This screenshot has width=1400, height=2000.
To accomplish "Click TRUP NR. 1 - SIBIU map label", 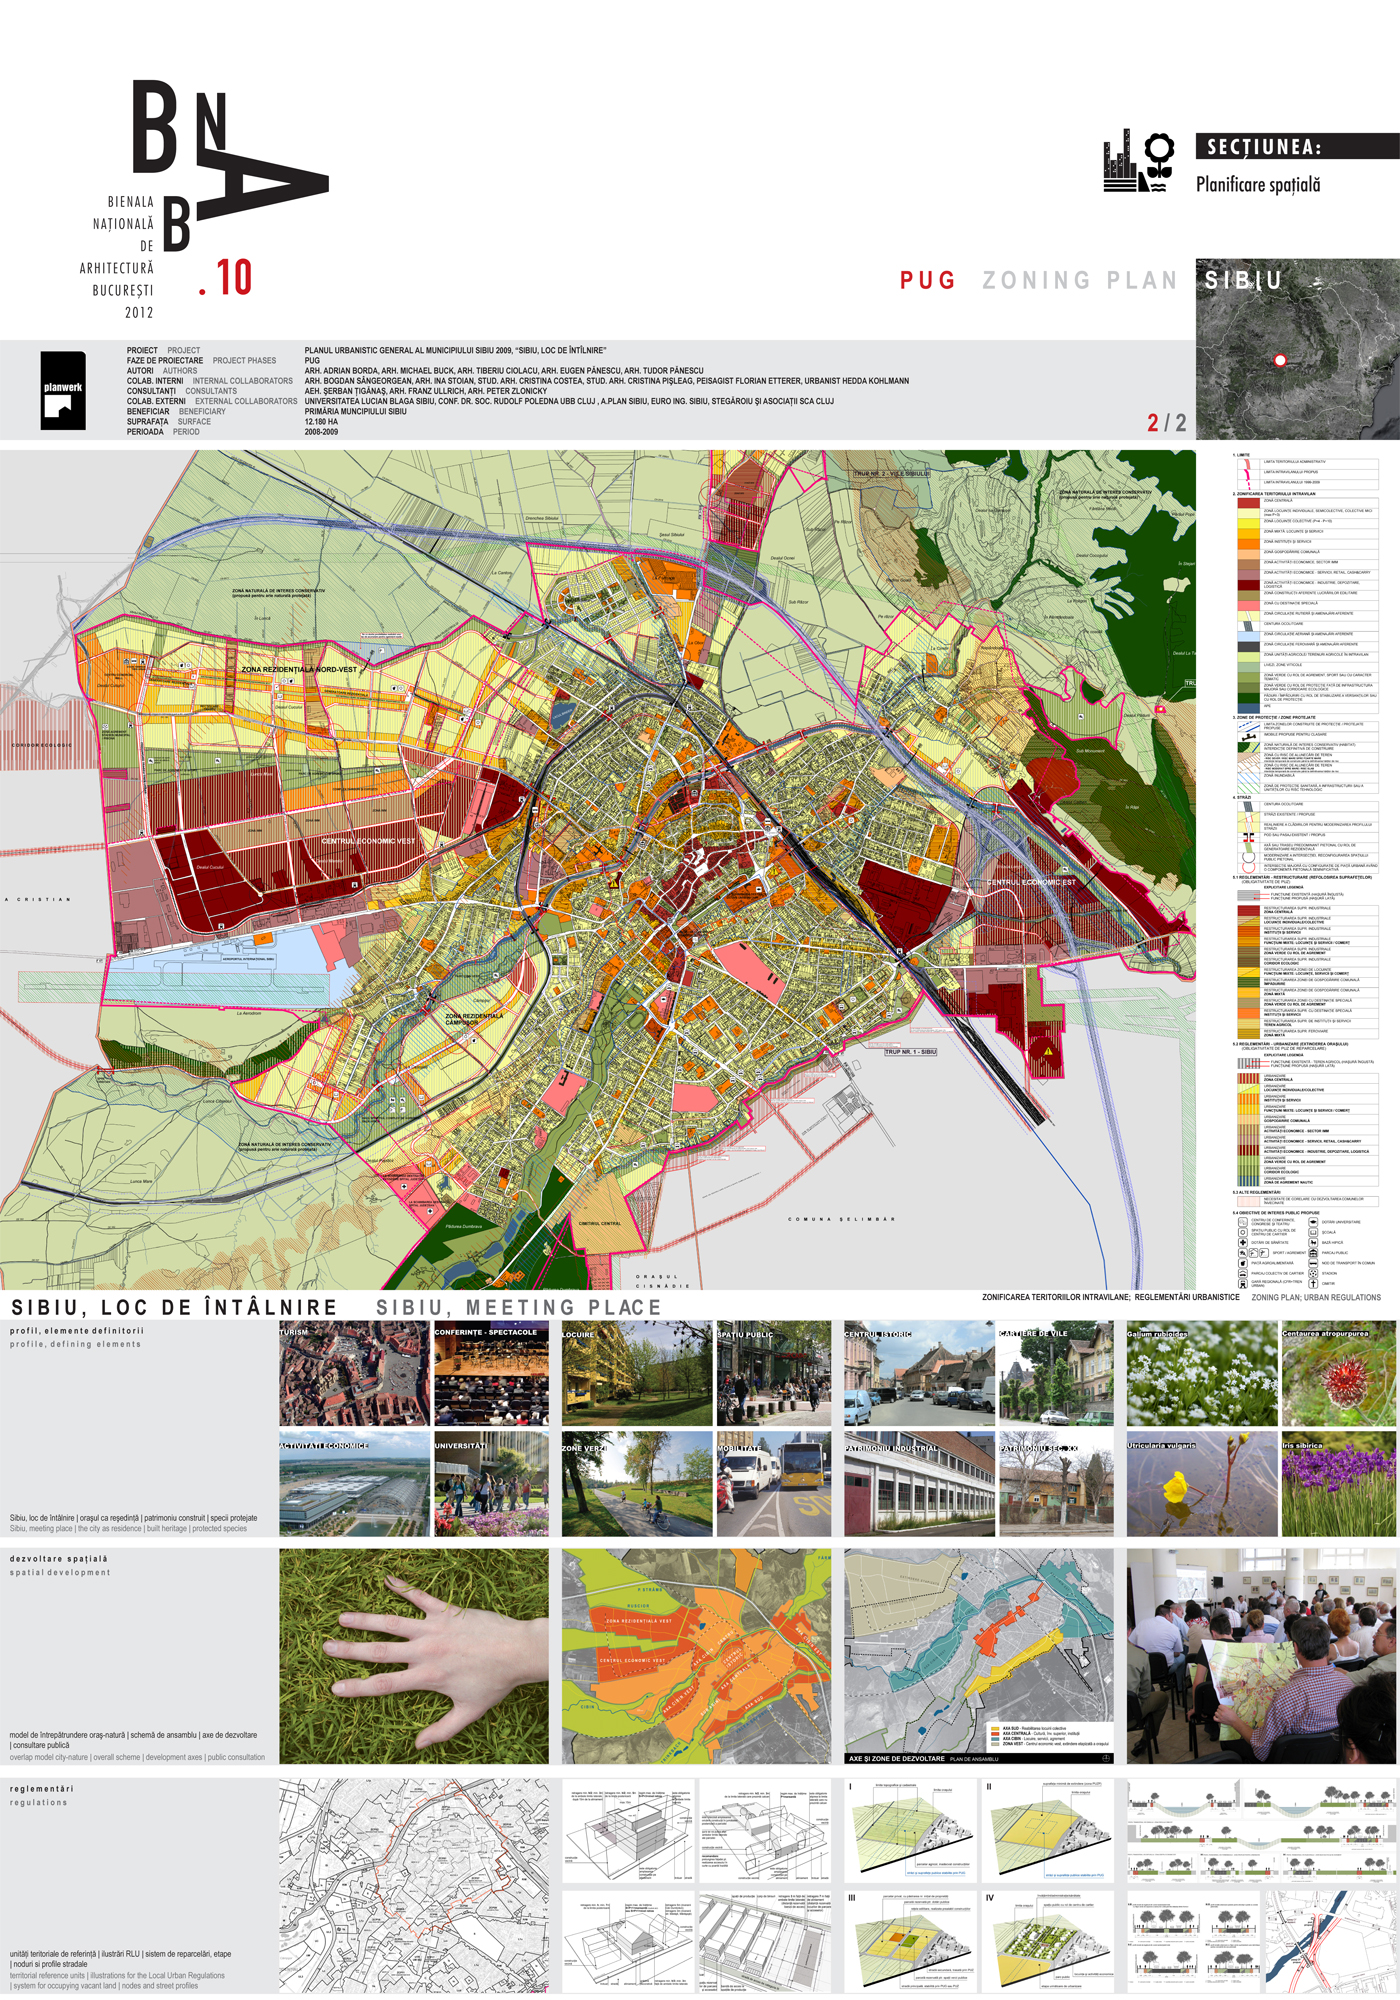I will pyautogui.click(x=911, y=1051).
